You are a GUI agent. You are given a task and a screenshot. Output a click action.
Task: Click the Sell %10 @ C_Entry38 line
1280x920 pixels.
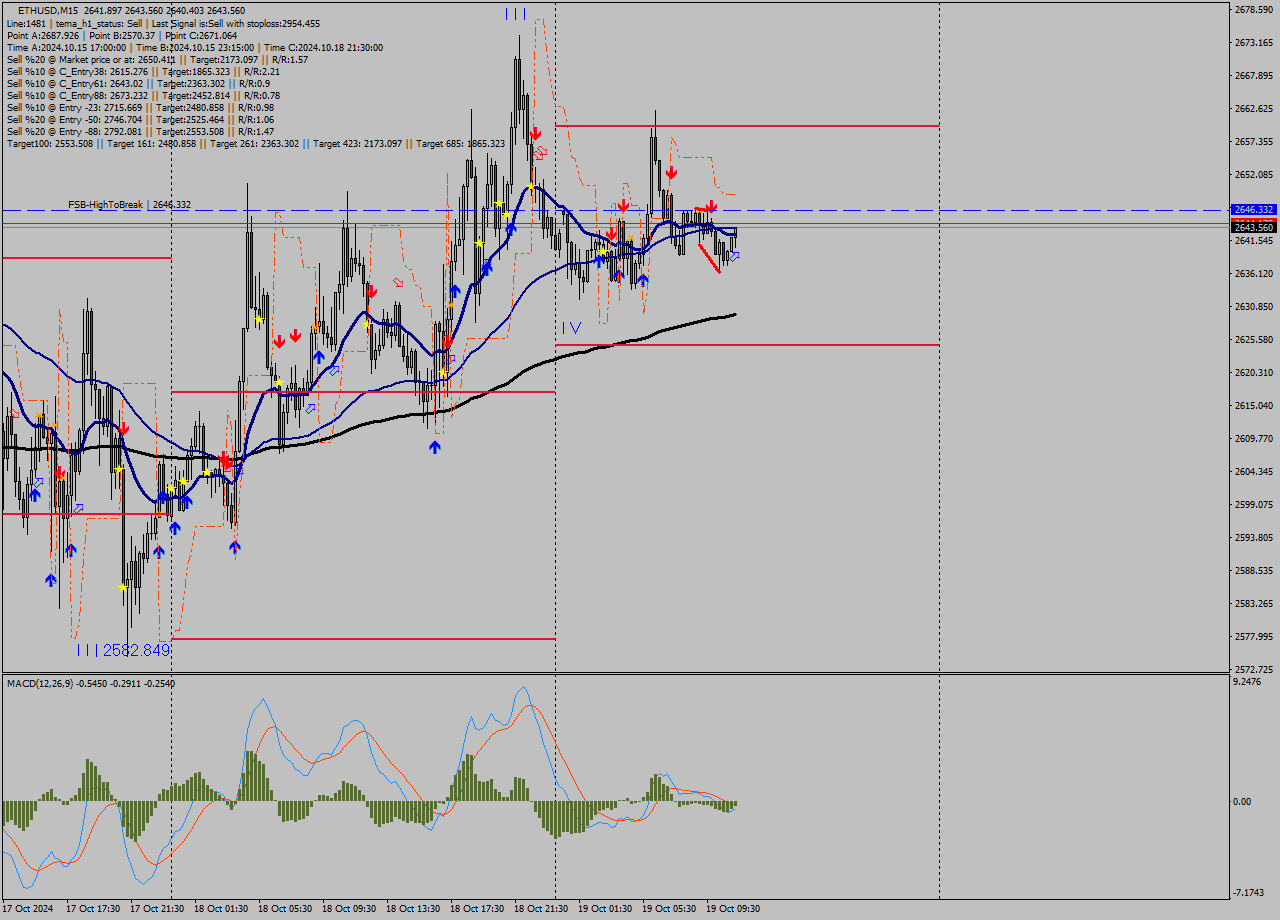click(143, 71)
